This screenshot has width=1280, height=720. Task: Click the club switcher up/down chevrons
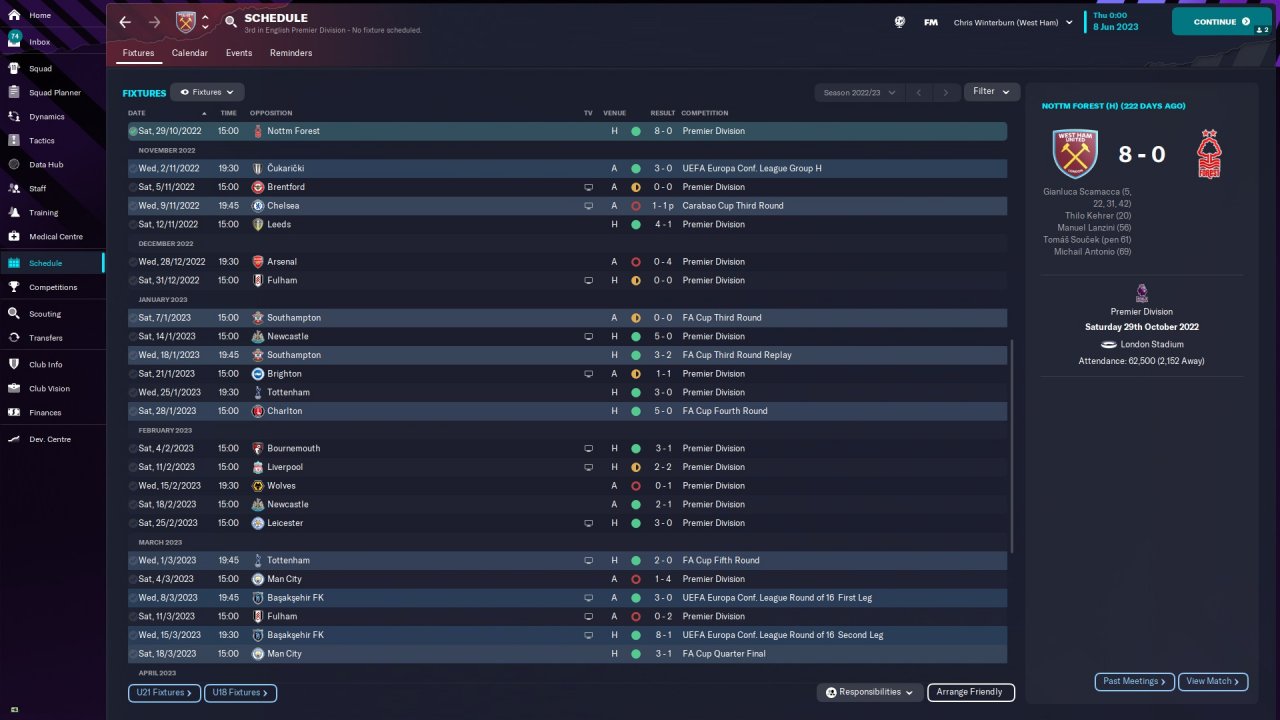(x=205, y=22)
